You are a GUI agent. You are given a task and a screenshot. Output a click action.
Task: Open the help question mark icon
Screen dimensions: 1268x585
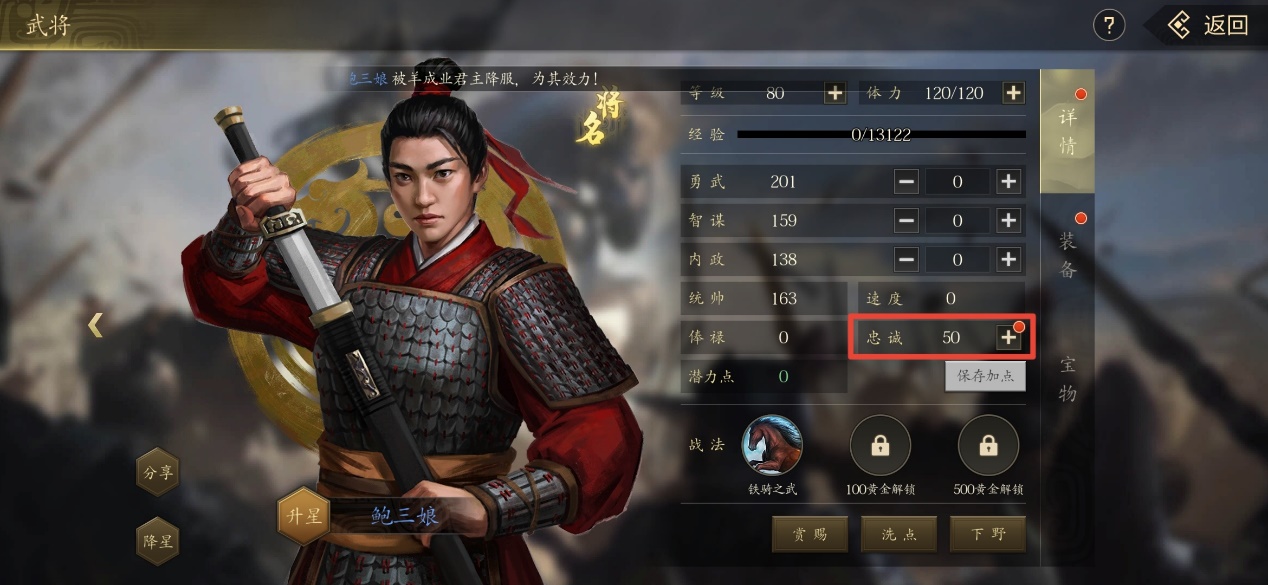tap(1109, 25)
